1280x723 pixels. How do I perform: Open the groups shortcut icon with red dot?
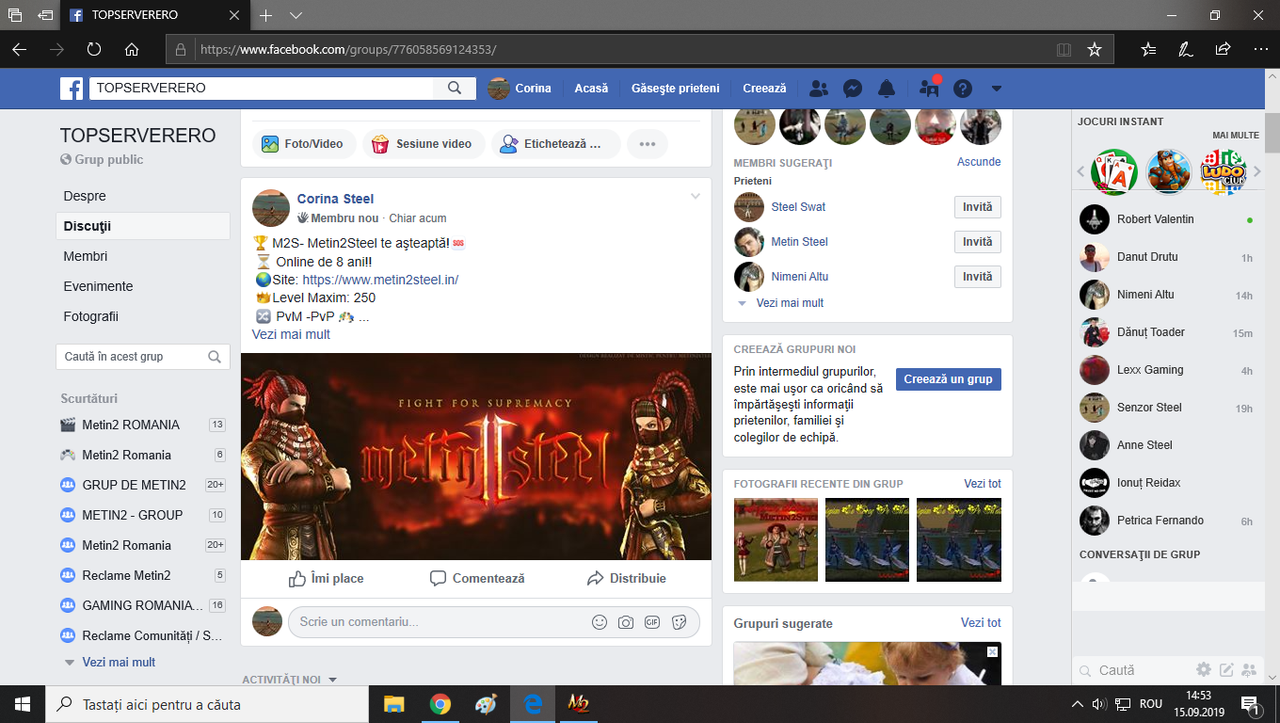(929, 88)
